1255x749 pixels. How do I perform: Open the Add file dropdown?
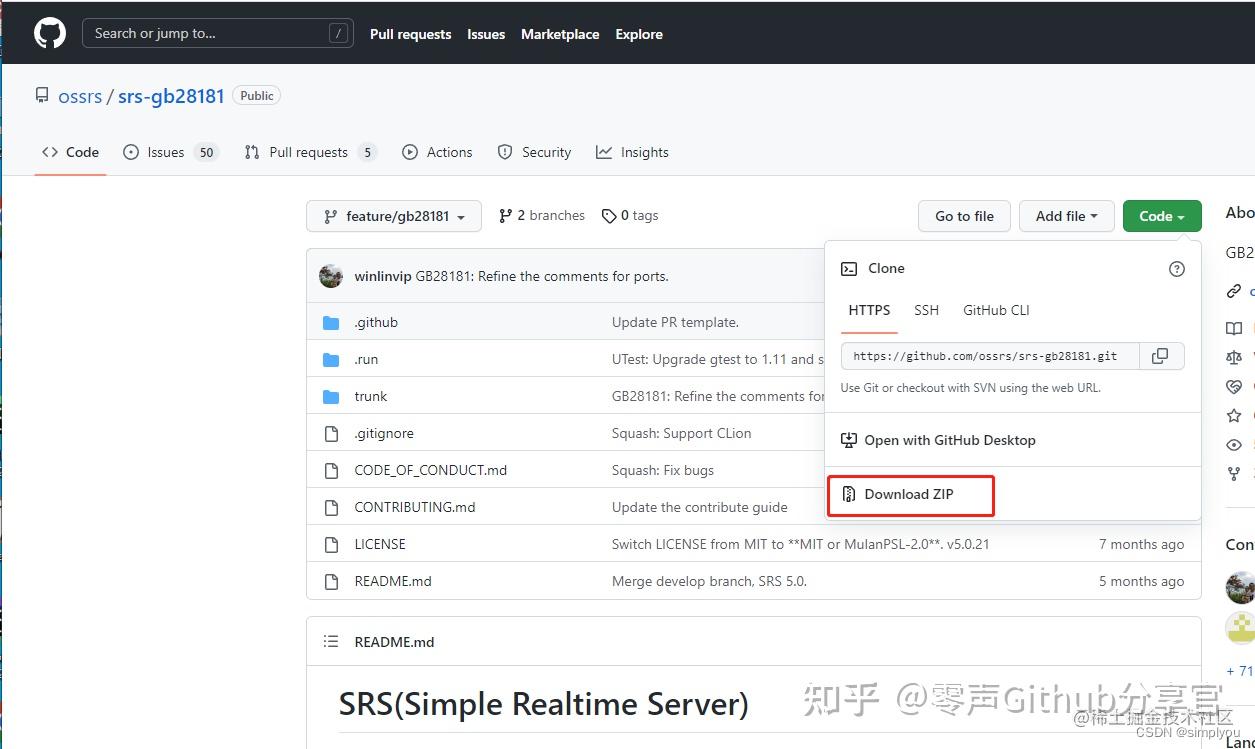(x=1066, y=216)
